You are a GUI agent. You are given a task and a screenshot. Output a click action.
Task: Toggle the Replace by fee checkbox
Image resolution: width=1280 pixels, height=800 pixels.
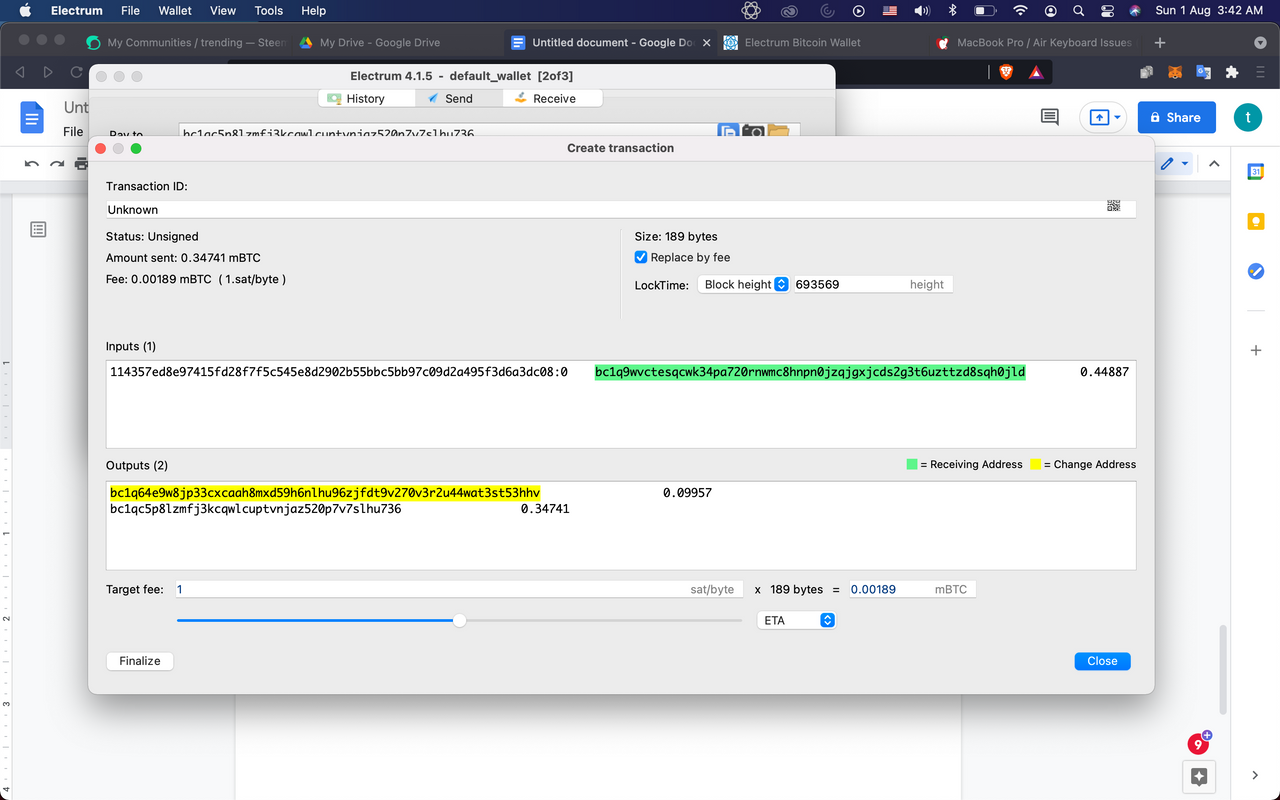click(641, 257)
